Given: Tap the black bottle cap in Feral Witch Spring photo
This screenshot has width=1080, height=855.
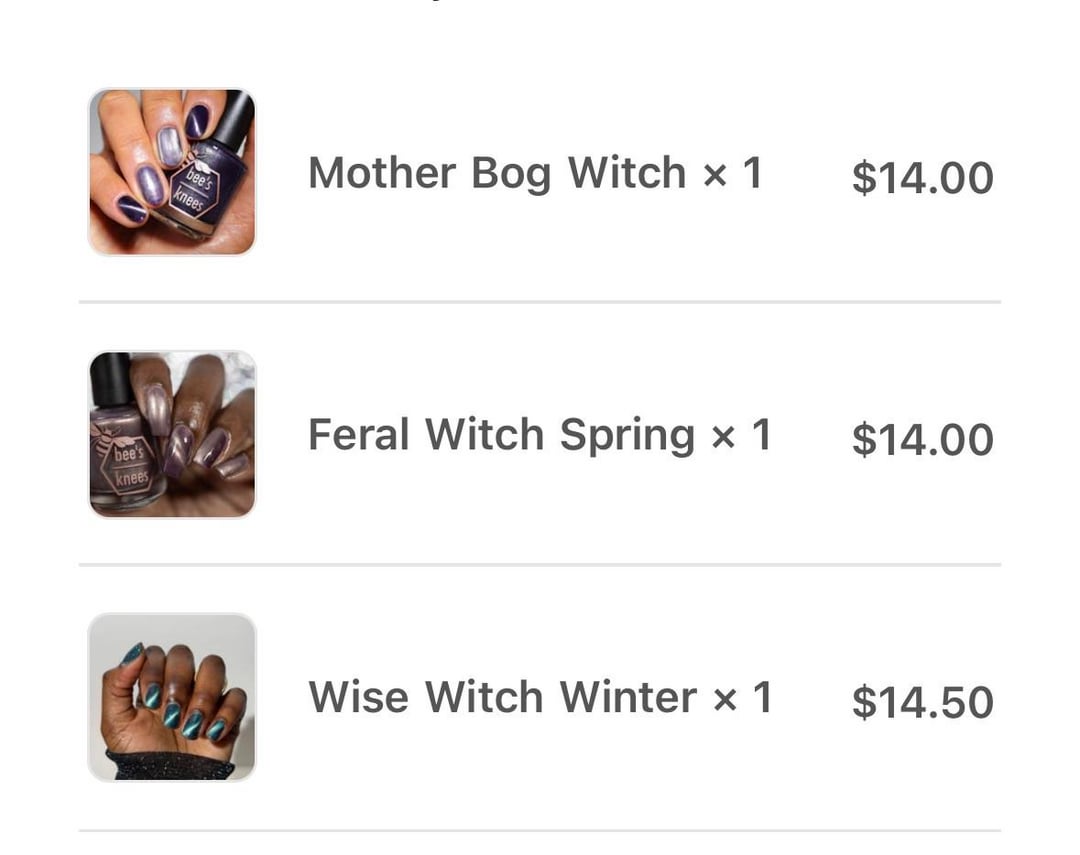Looking at the screenshot, I should point(110,378).
